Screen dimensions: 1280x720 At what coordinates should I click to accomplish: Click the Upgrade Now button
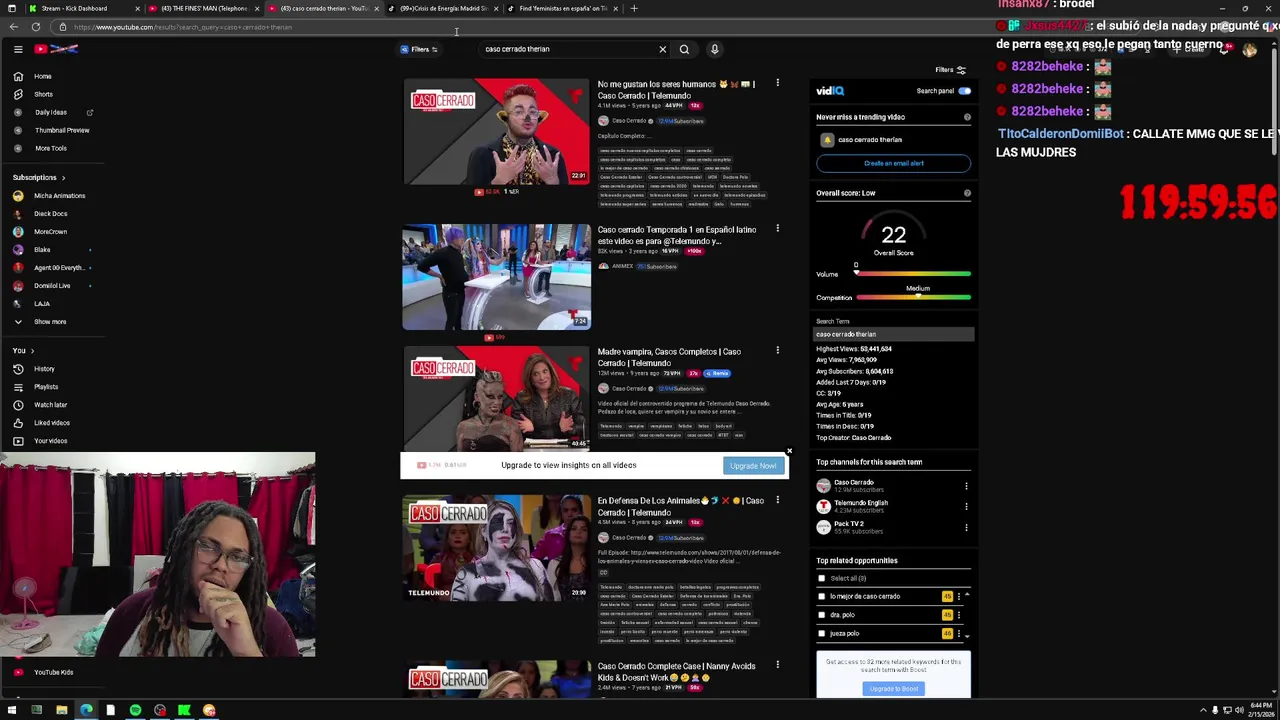coord(753,466)
